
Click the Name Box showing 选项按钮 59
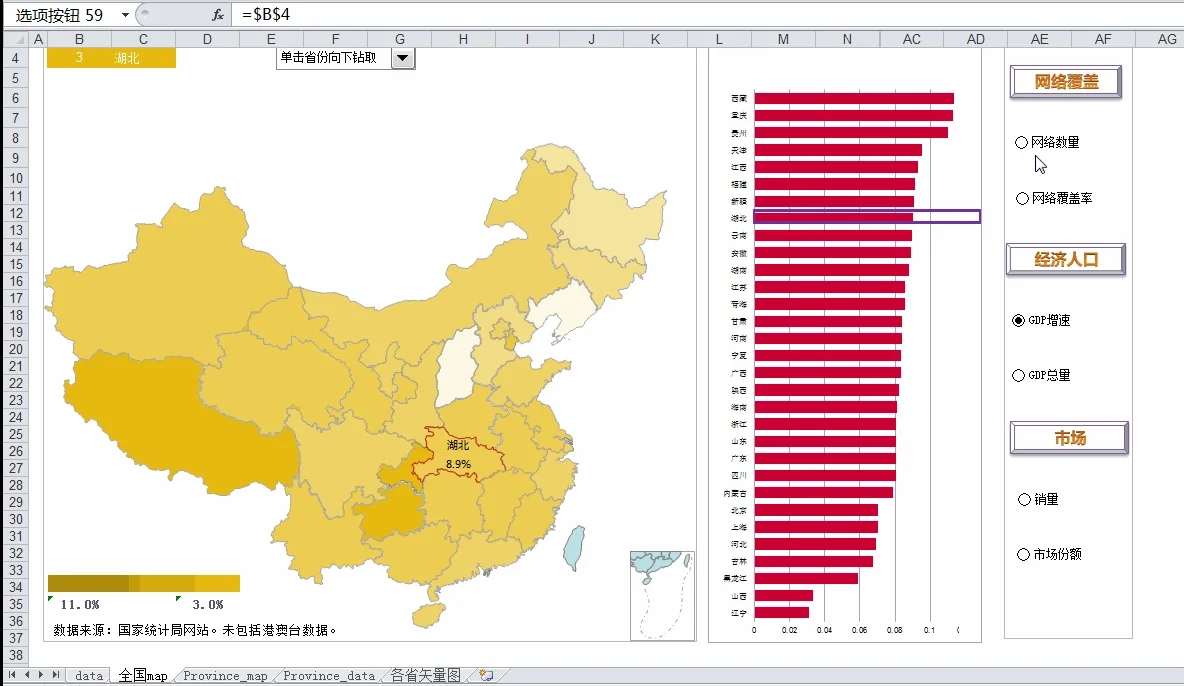pos(60,15)
